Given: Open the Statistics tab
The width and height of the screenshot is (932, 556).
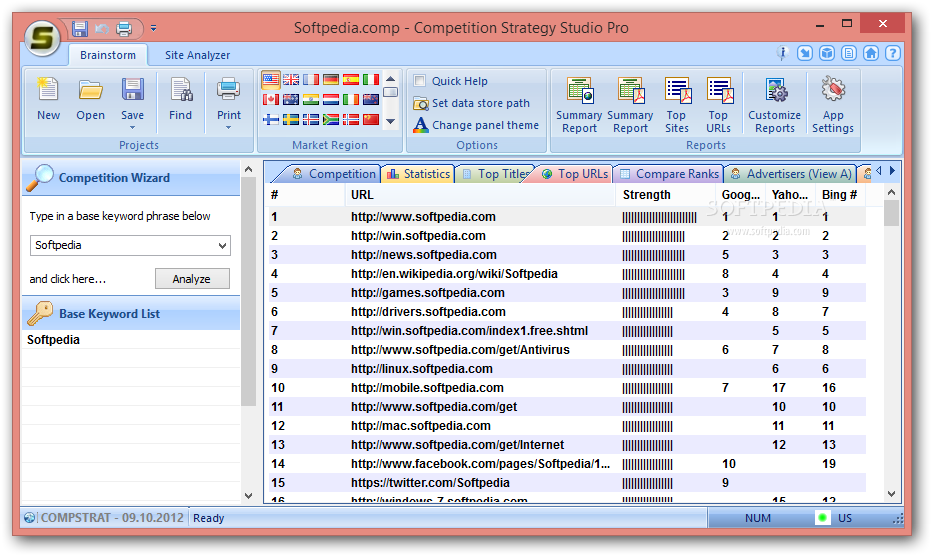Looking at the screenshot, I should click(420, 174).
